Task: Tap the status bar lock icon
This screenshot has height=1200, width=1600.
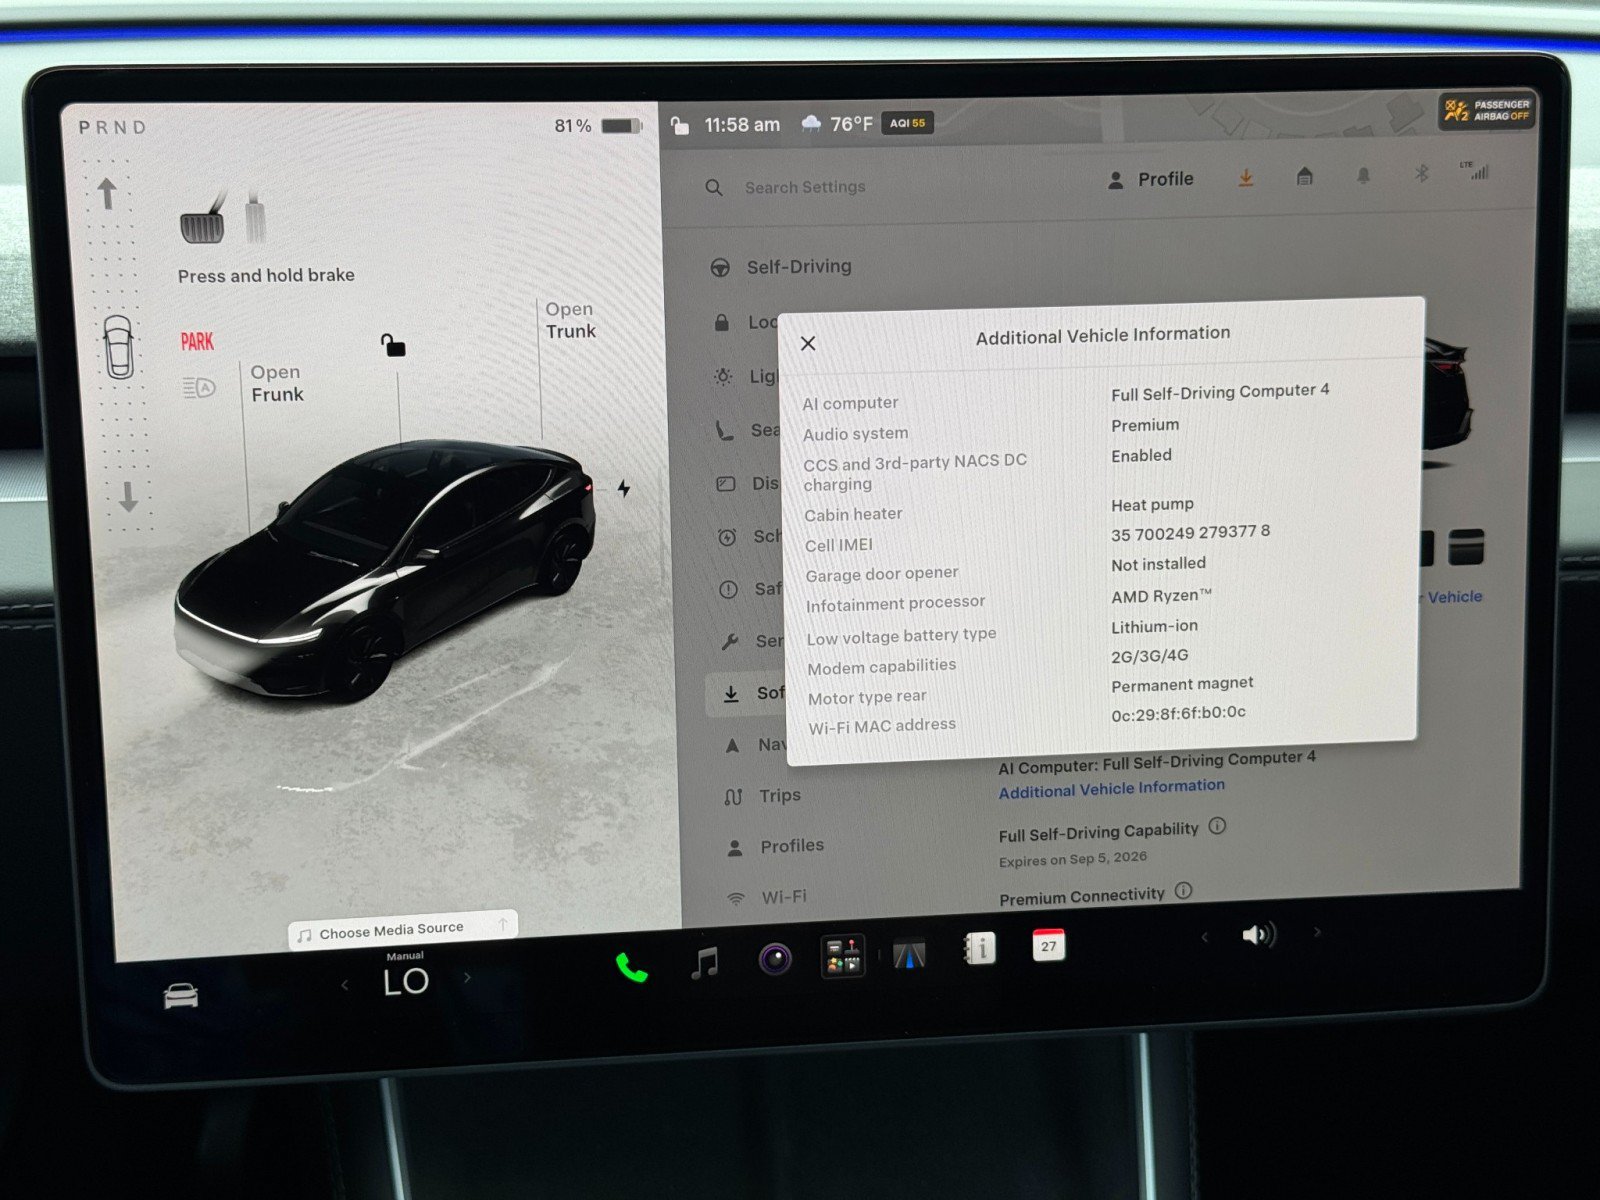Action: pyautogui.click(x=680, y=125)
